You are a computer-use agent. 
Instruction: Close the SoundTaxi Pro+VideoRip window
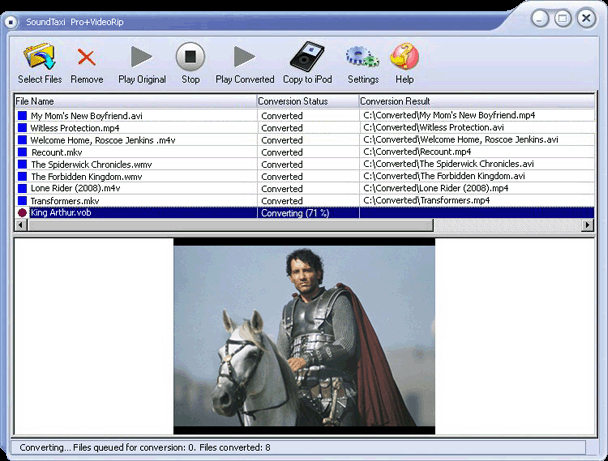click(x=586, y=18)
